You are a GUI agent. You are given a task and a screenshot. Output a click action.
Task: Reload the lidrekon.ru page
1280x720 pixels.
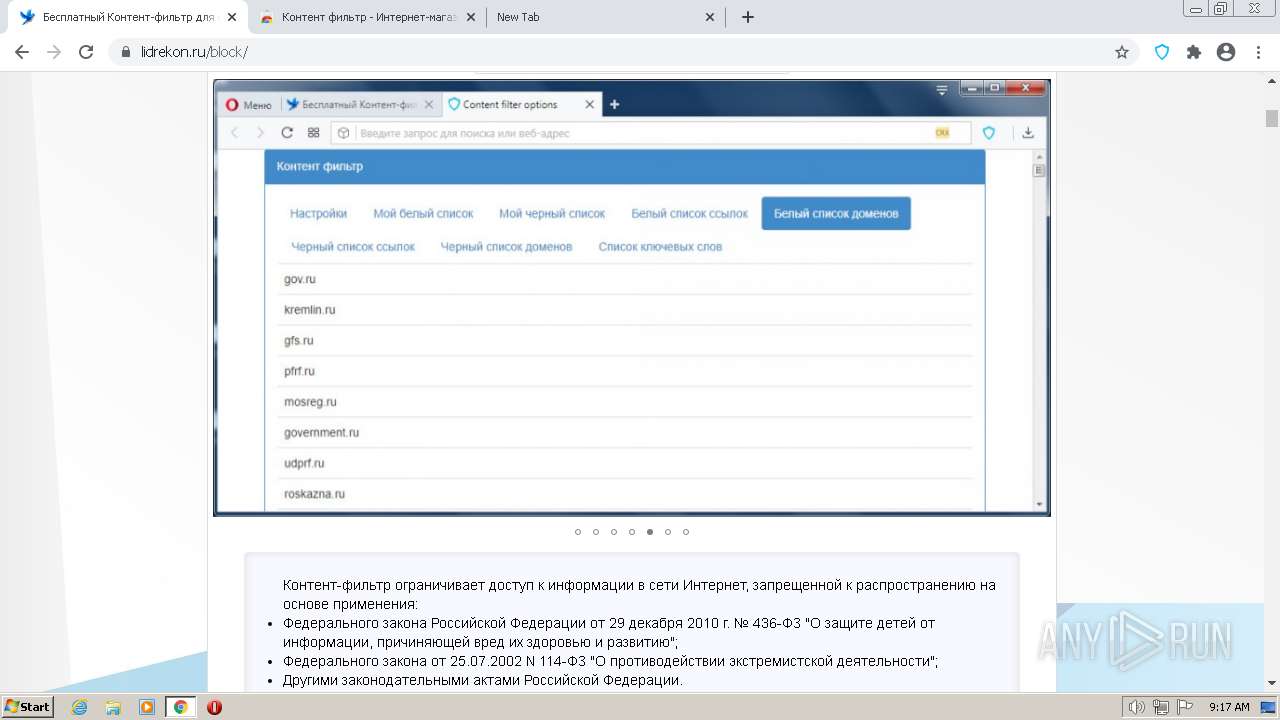tap(86, 52)
